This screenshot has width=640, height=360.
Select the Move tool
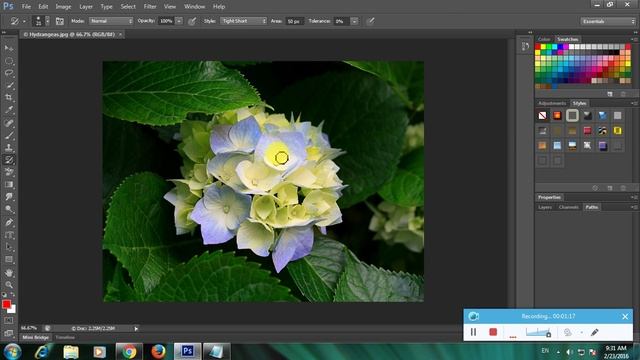pos(9,48)
